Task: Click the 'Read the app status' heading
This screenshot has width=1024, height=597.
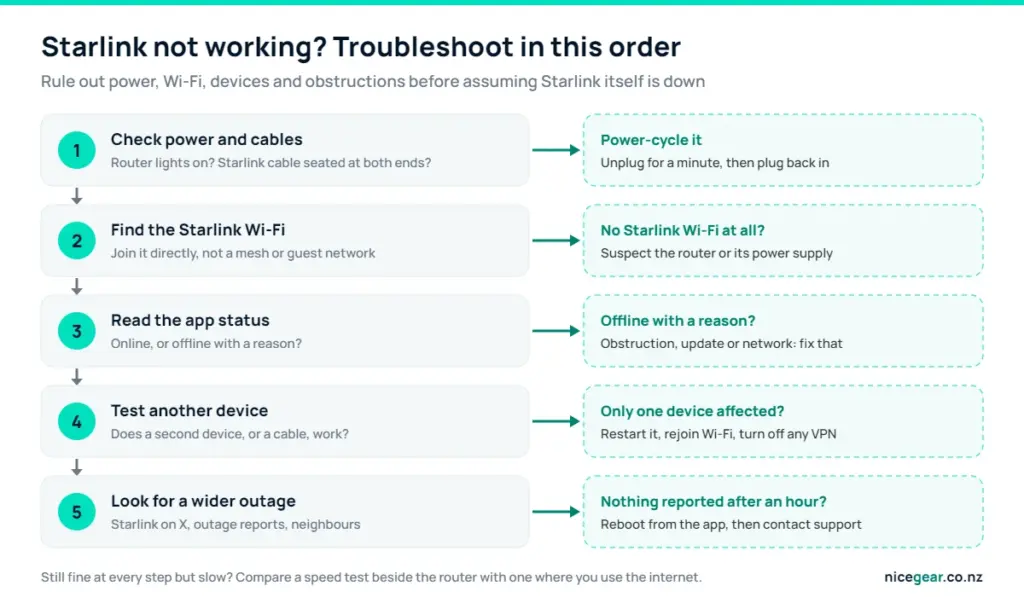Action: (x=190, y=320)
